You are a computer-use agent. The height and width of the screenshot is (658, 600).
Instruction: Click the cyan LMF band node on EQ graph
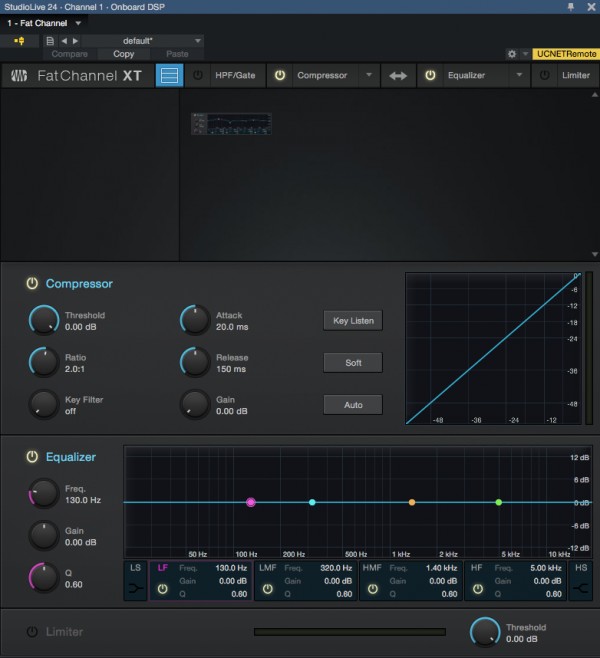point(312,502)
